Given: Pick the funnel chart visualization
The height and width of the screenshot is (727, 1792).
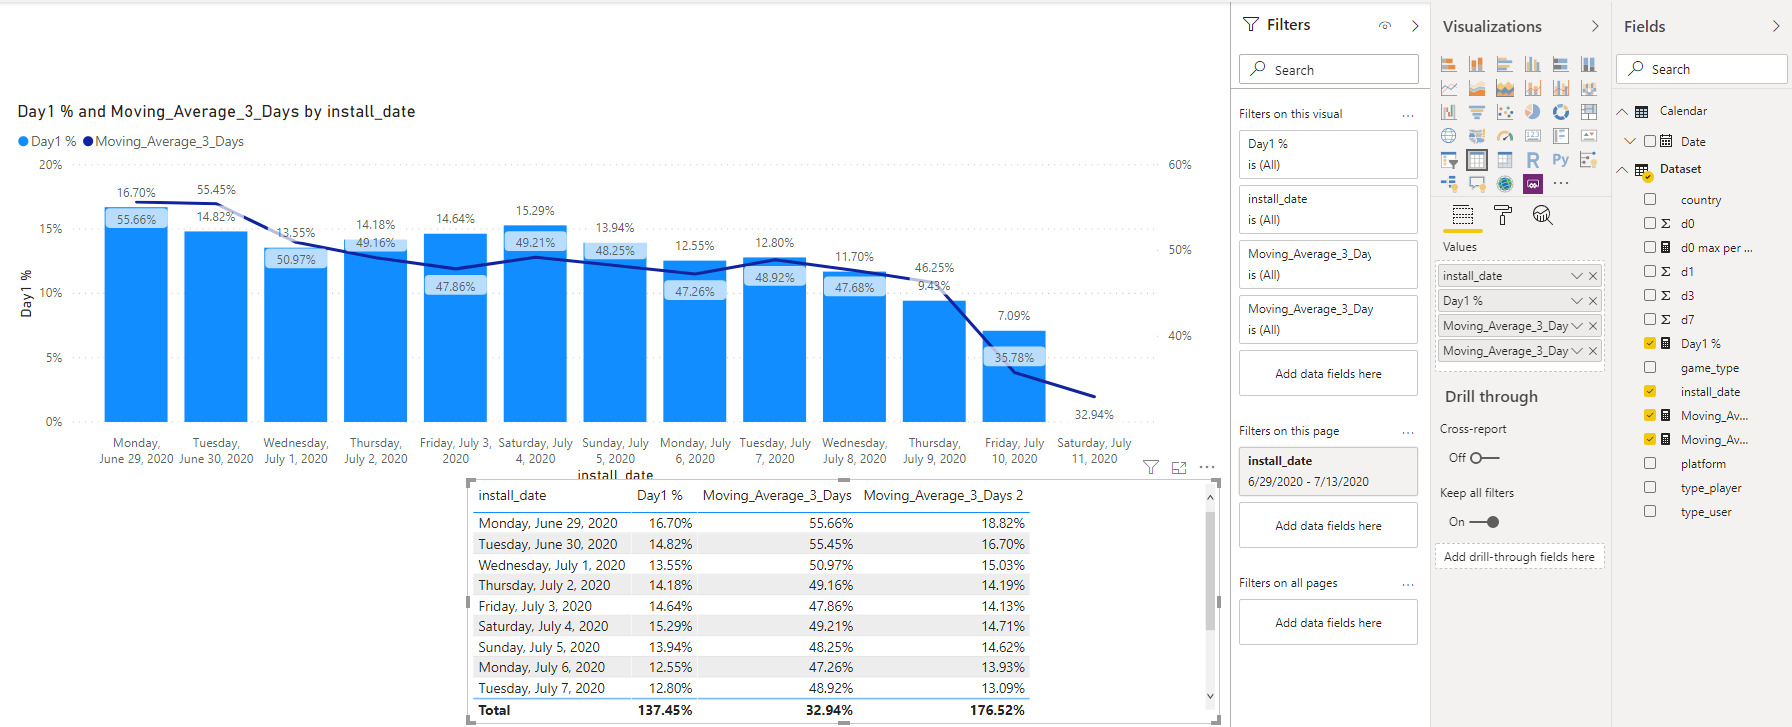Looking at the screenshot, I should pos(1476,112).
